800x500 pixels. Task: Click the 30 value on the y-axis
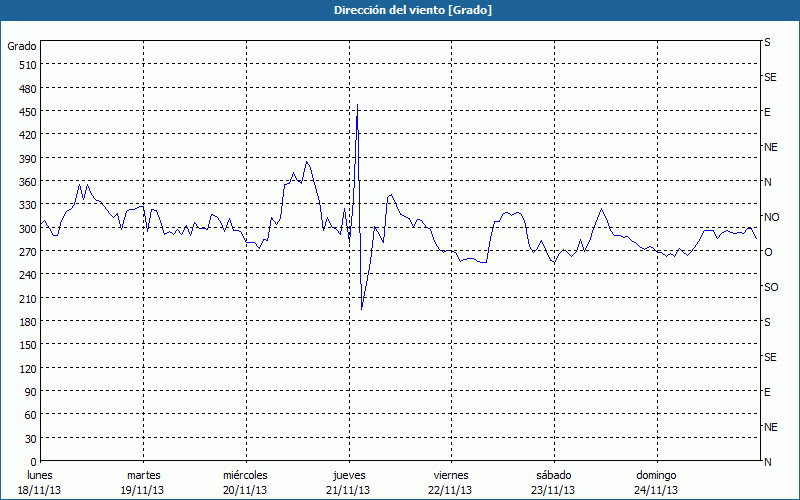coord(30,439)
